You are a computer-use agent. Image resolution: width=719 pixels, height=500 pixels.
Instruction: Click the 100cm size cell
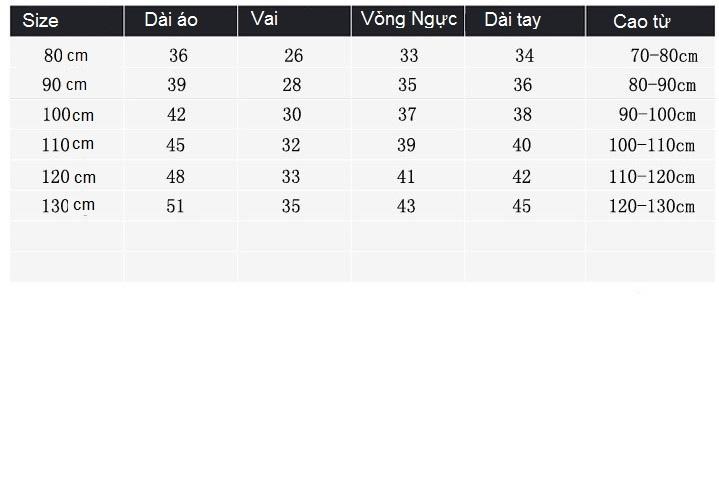coord(68,114)
